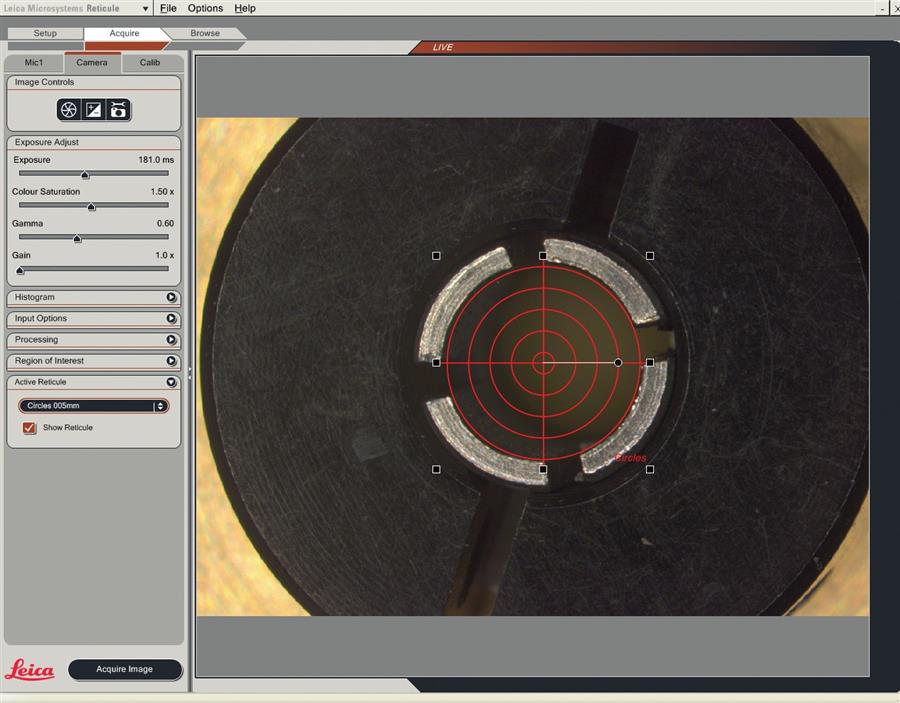Click the reticule bottom-center handle
This screenshot has height=703, width=900.
coord(543,469)
